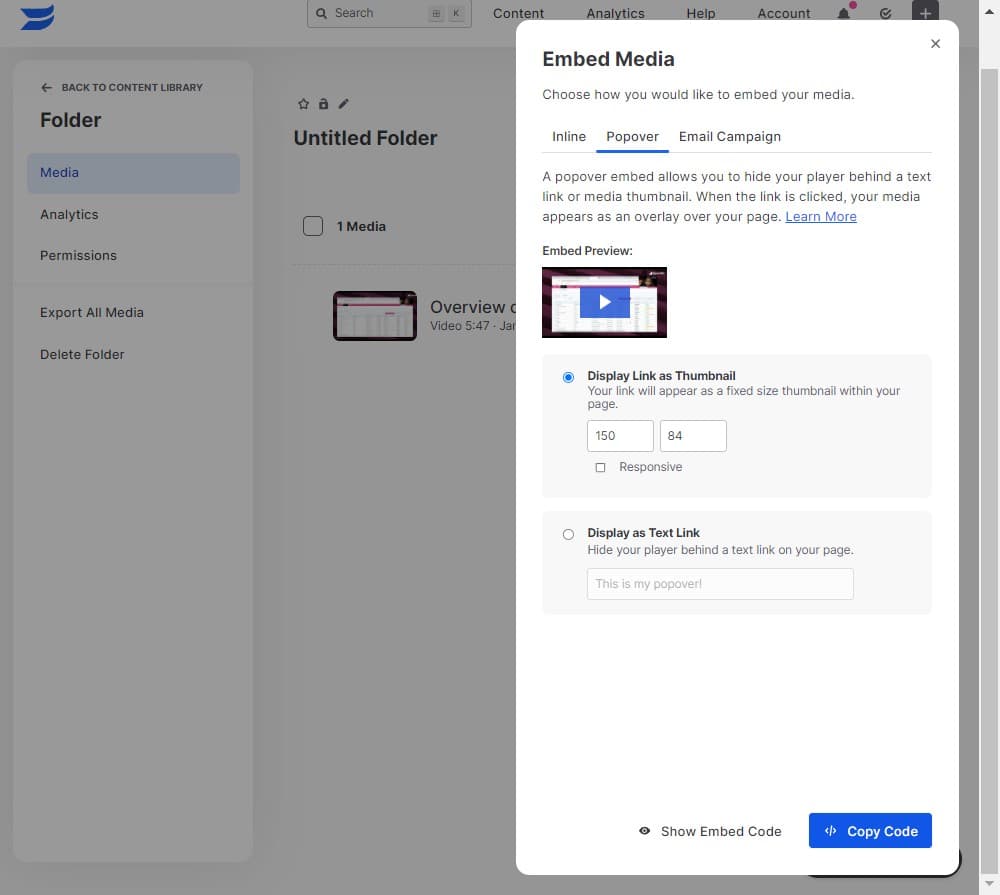This screenshot has width=1000, height=895.
Task: Enable the Responsive checkbox
Action: tap(601, 467)
